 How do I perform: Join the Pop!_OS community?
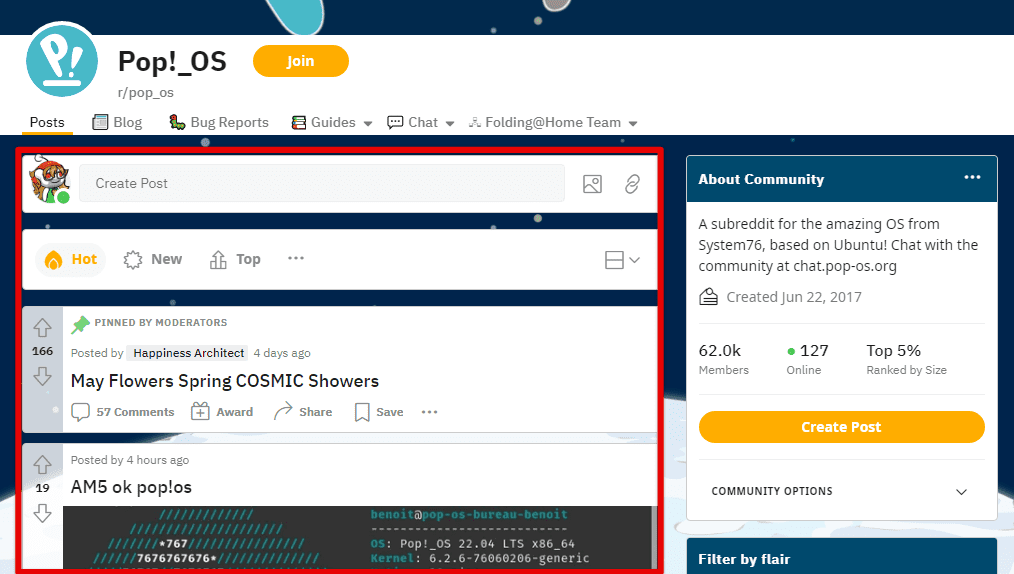coord(301,61)
